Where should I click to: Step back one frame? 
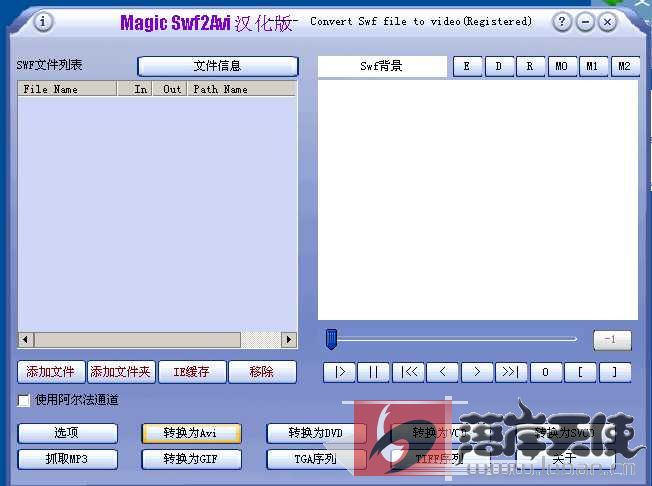point(442,372)
